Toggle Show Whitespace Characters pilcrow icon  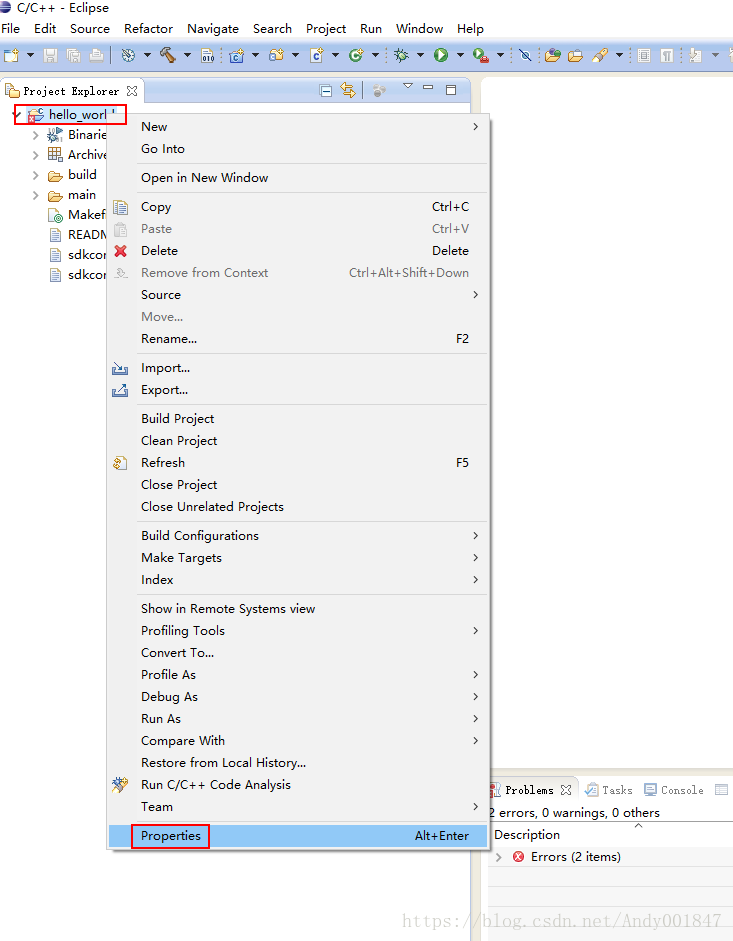pyautogui.click(x=666, y=56)
